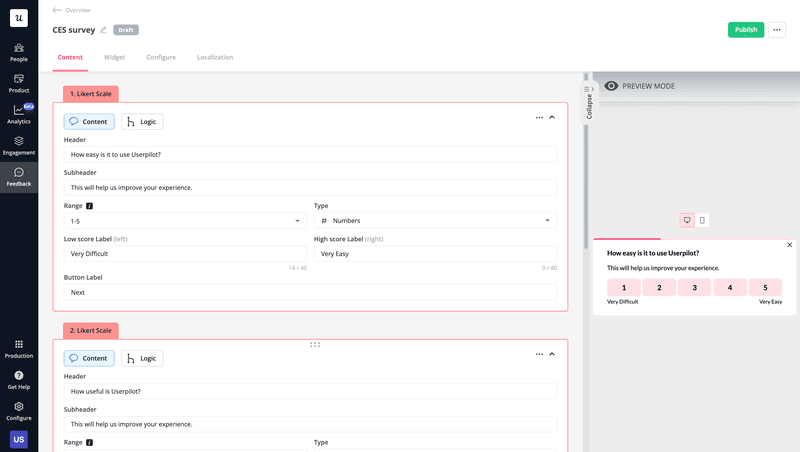Switch to the Localization tab
The width and height of the screenshot is (800, 452).
click(x=215, y=57)
